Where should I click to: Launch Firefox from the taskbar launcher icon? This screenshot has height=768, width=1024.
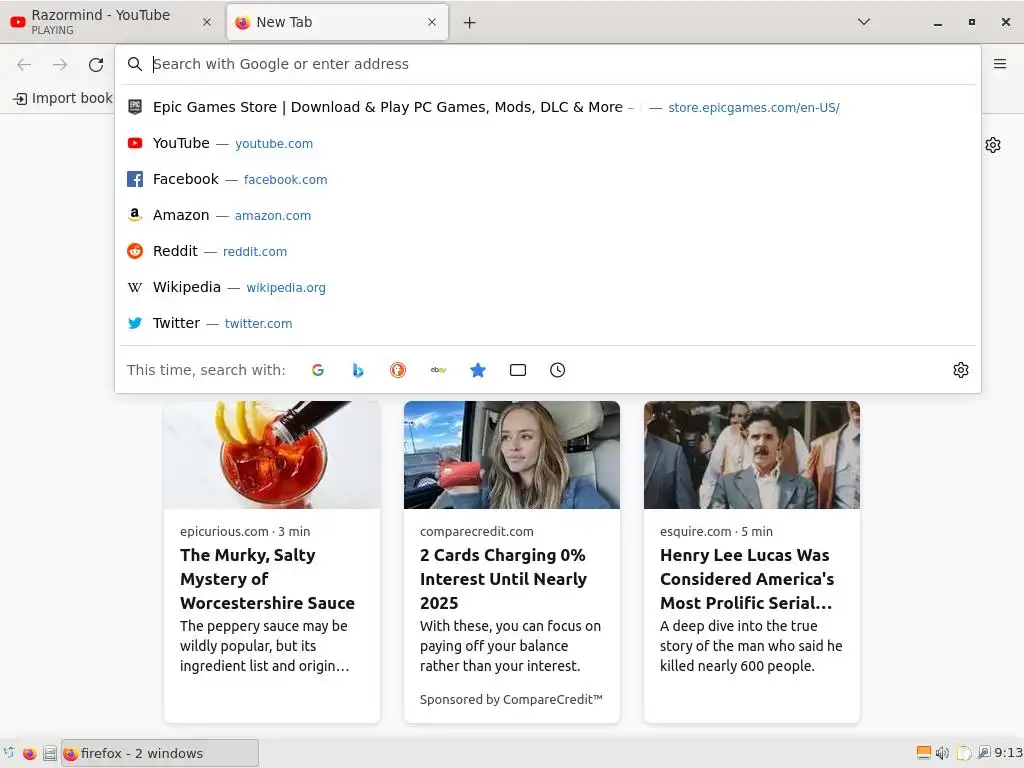pos(29,753)
